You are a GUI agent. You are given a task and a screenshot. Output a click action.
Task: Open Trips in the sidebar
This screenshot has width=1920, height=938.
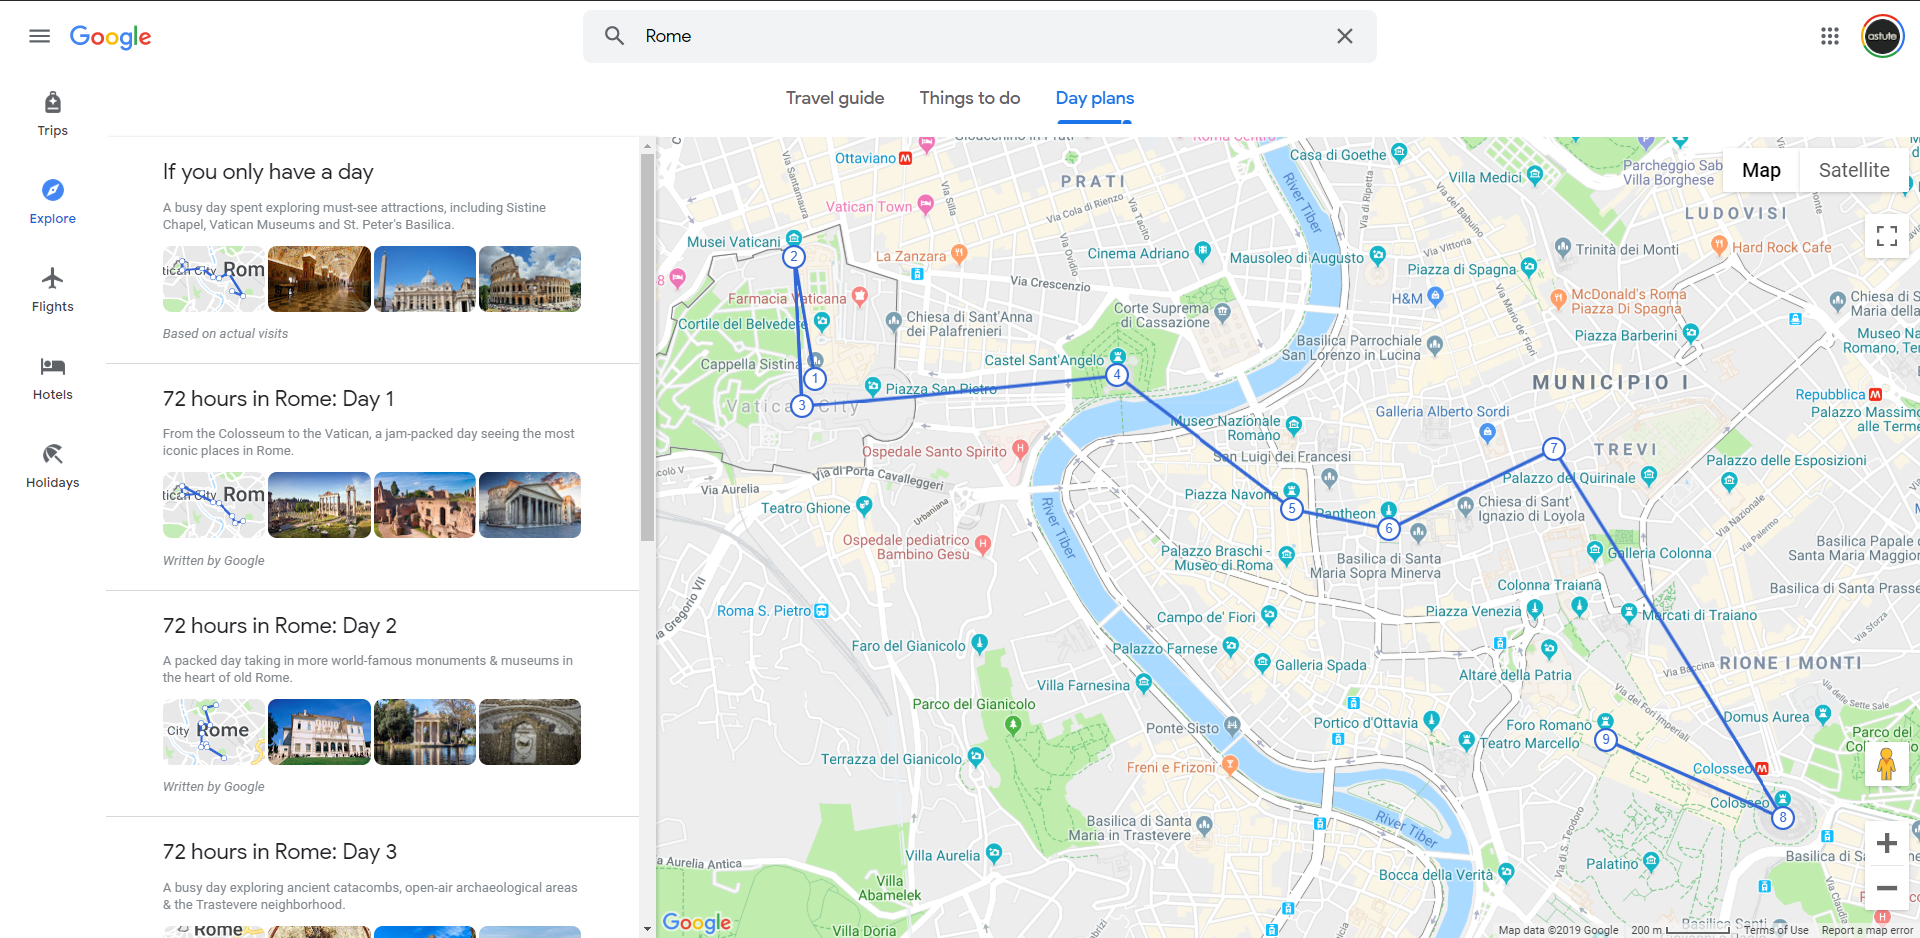point(53,114)
